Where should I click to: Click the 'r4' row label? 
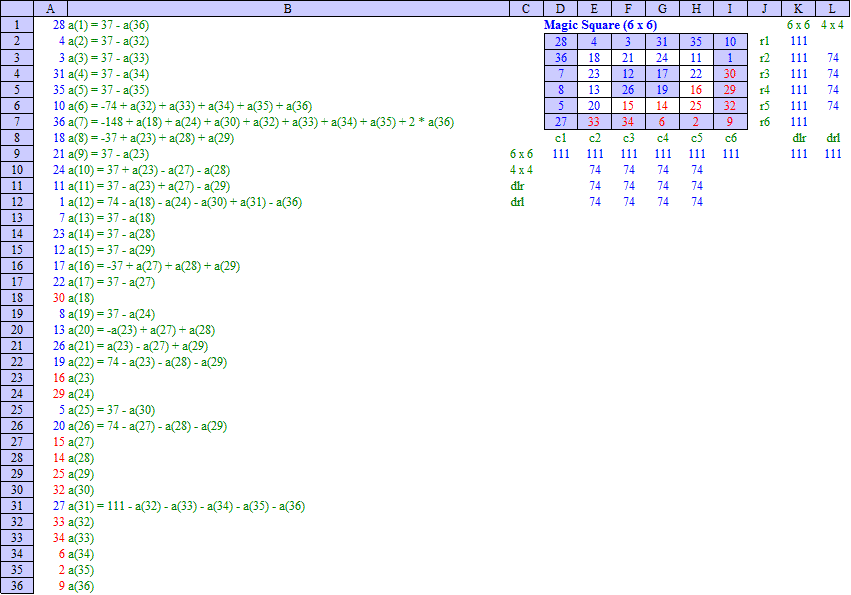pyautogui.click(x=765, y=90)
